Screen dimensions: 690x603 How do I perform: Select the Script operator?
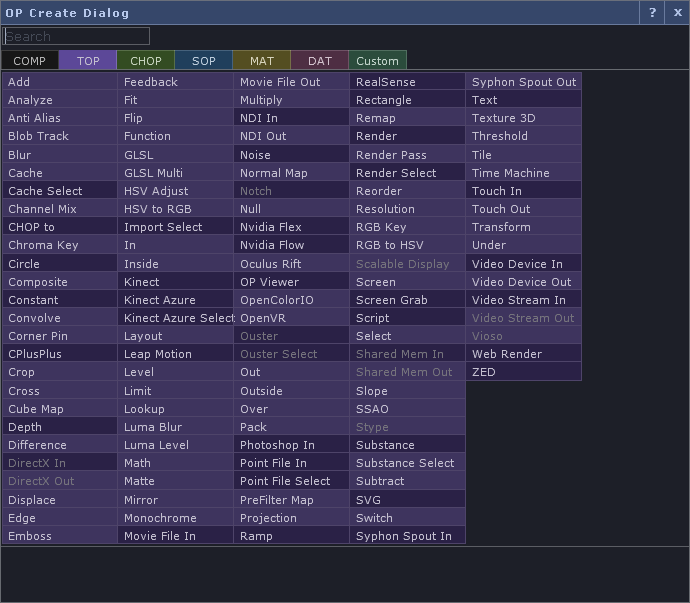(x=407, y=318)
